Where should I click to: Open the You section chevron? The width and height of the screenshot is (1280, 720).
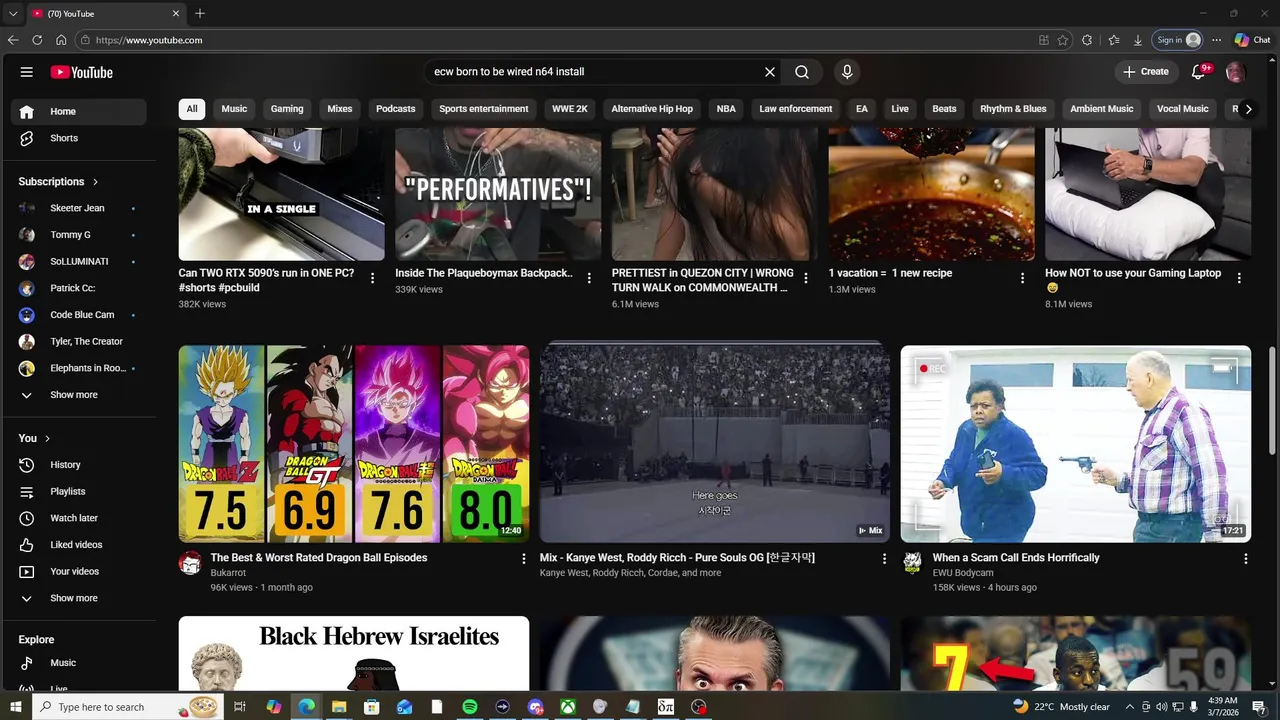coord(47,438)
